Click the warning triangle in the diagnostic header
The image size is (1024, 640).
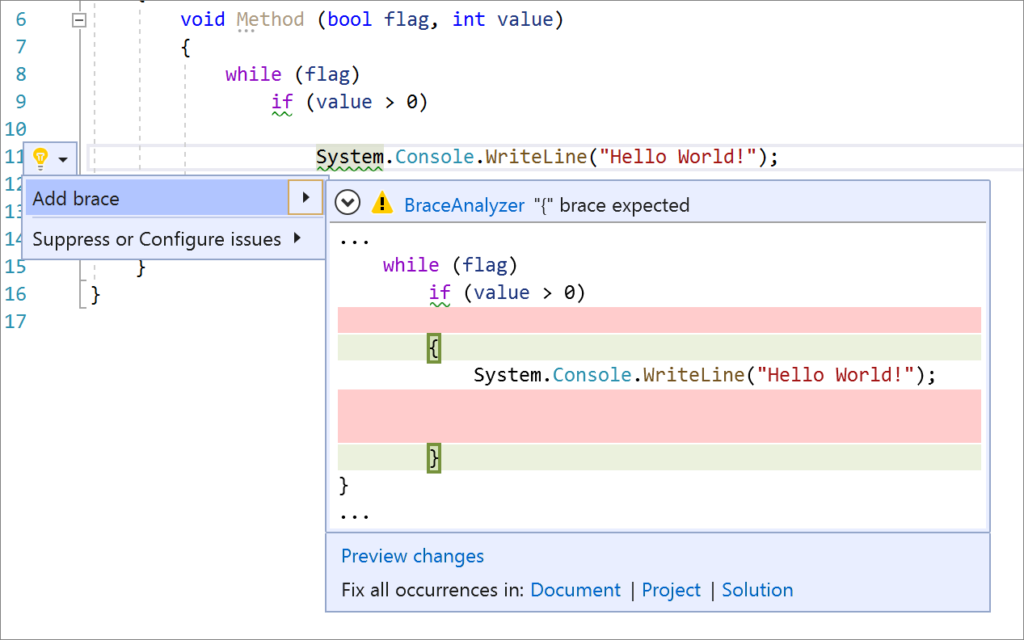coord(381,204)
